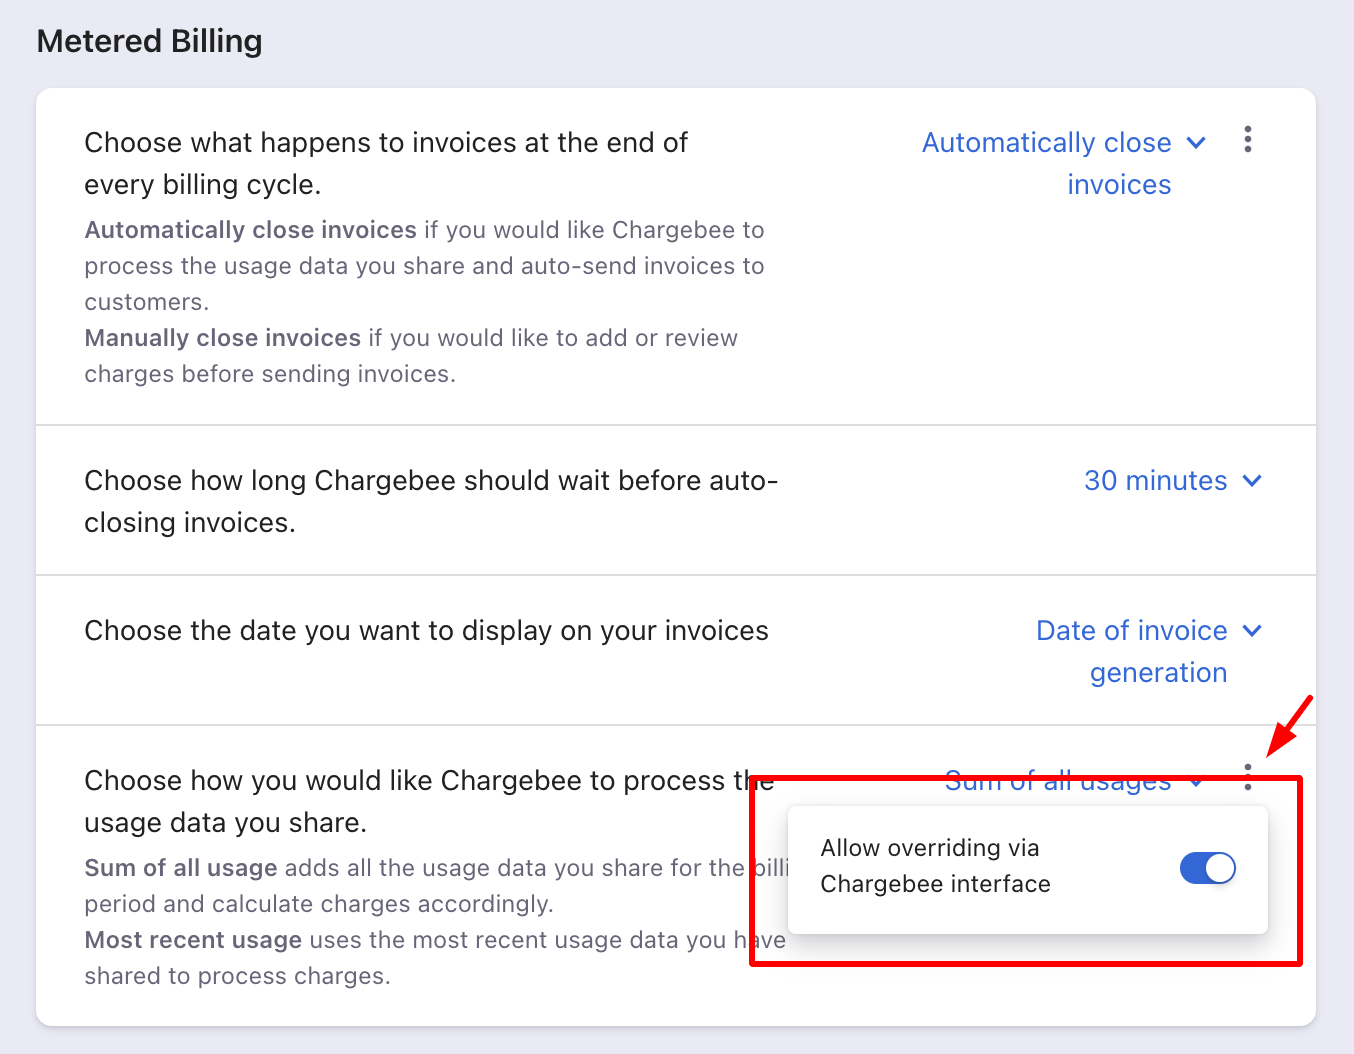Open the three-dot menu beside Sum of all usages

[x=1247, y=777]
